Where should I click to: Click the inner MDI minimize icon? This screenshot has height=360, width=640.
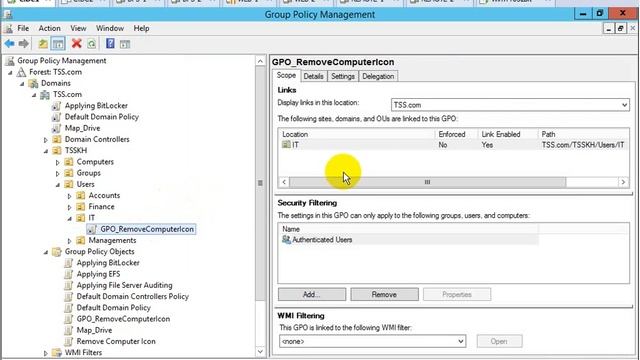609,28
